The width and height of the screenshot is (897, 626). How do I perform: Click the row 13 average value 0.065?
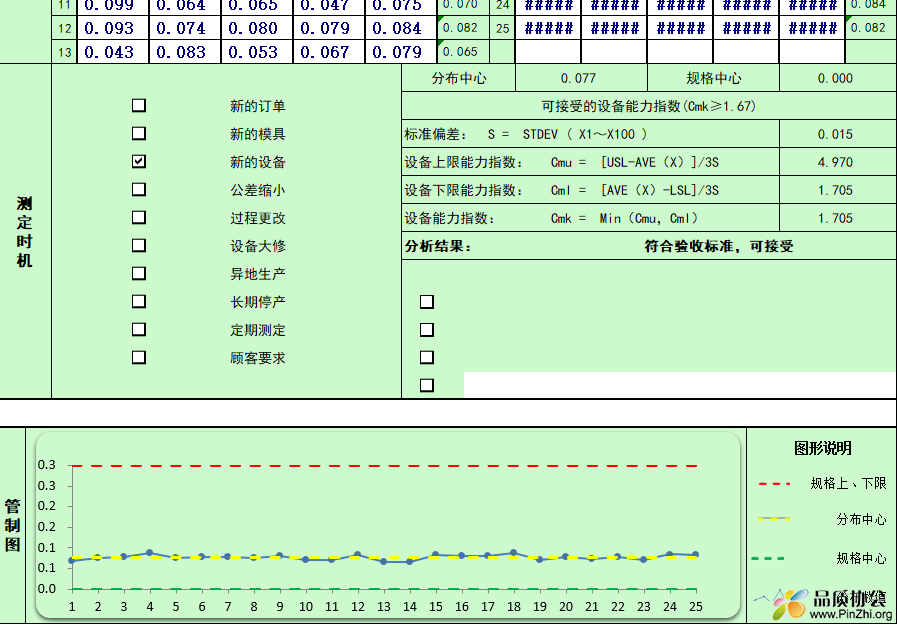[x=463, y=51]
